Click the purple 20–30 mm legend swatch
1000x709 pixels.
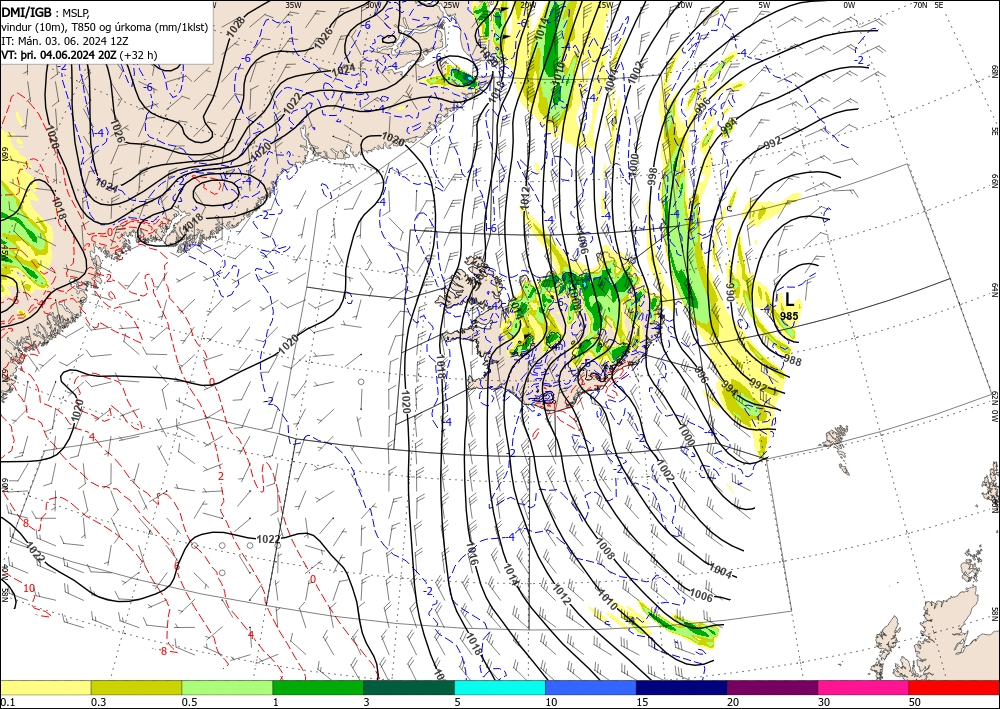click(772, 687)
